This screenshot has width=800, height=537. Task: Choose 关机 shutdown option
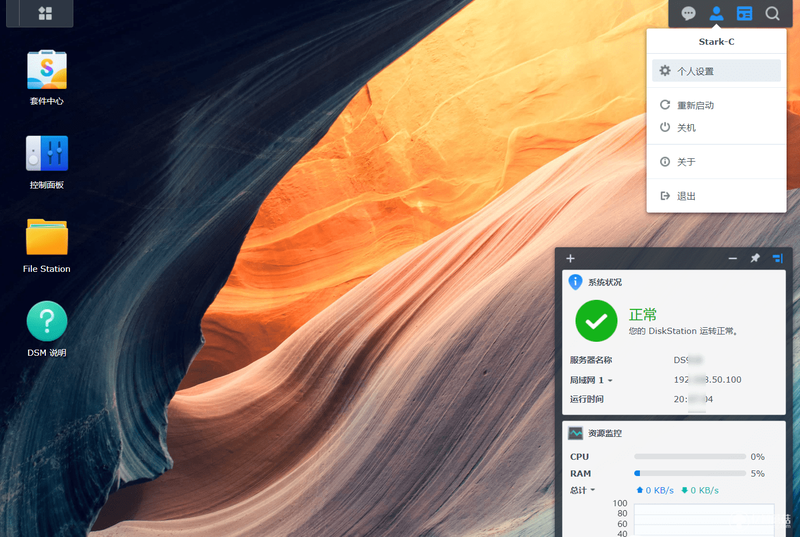[x=716, y=127]
